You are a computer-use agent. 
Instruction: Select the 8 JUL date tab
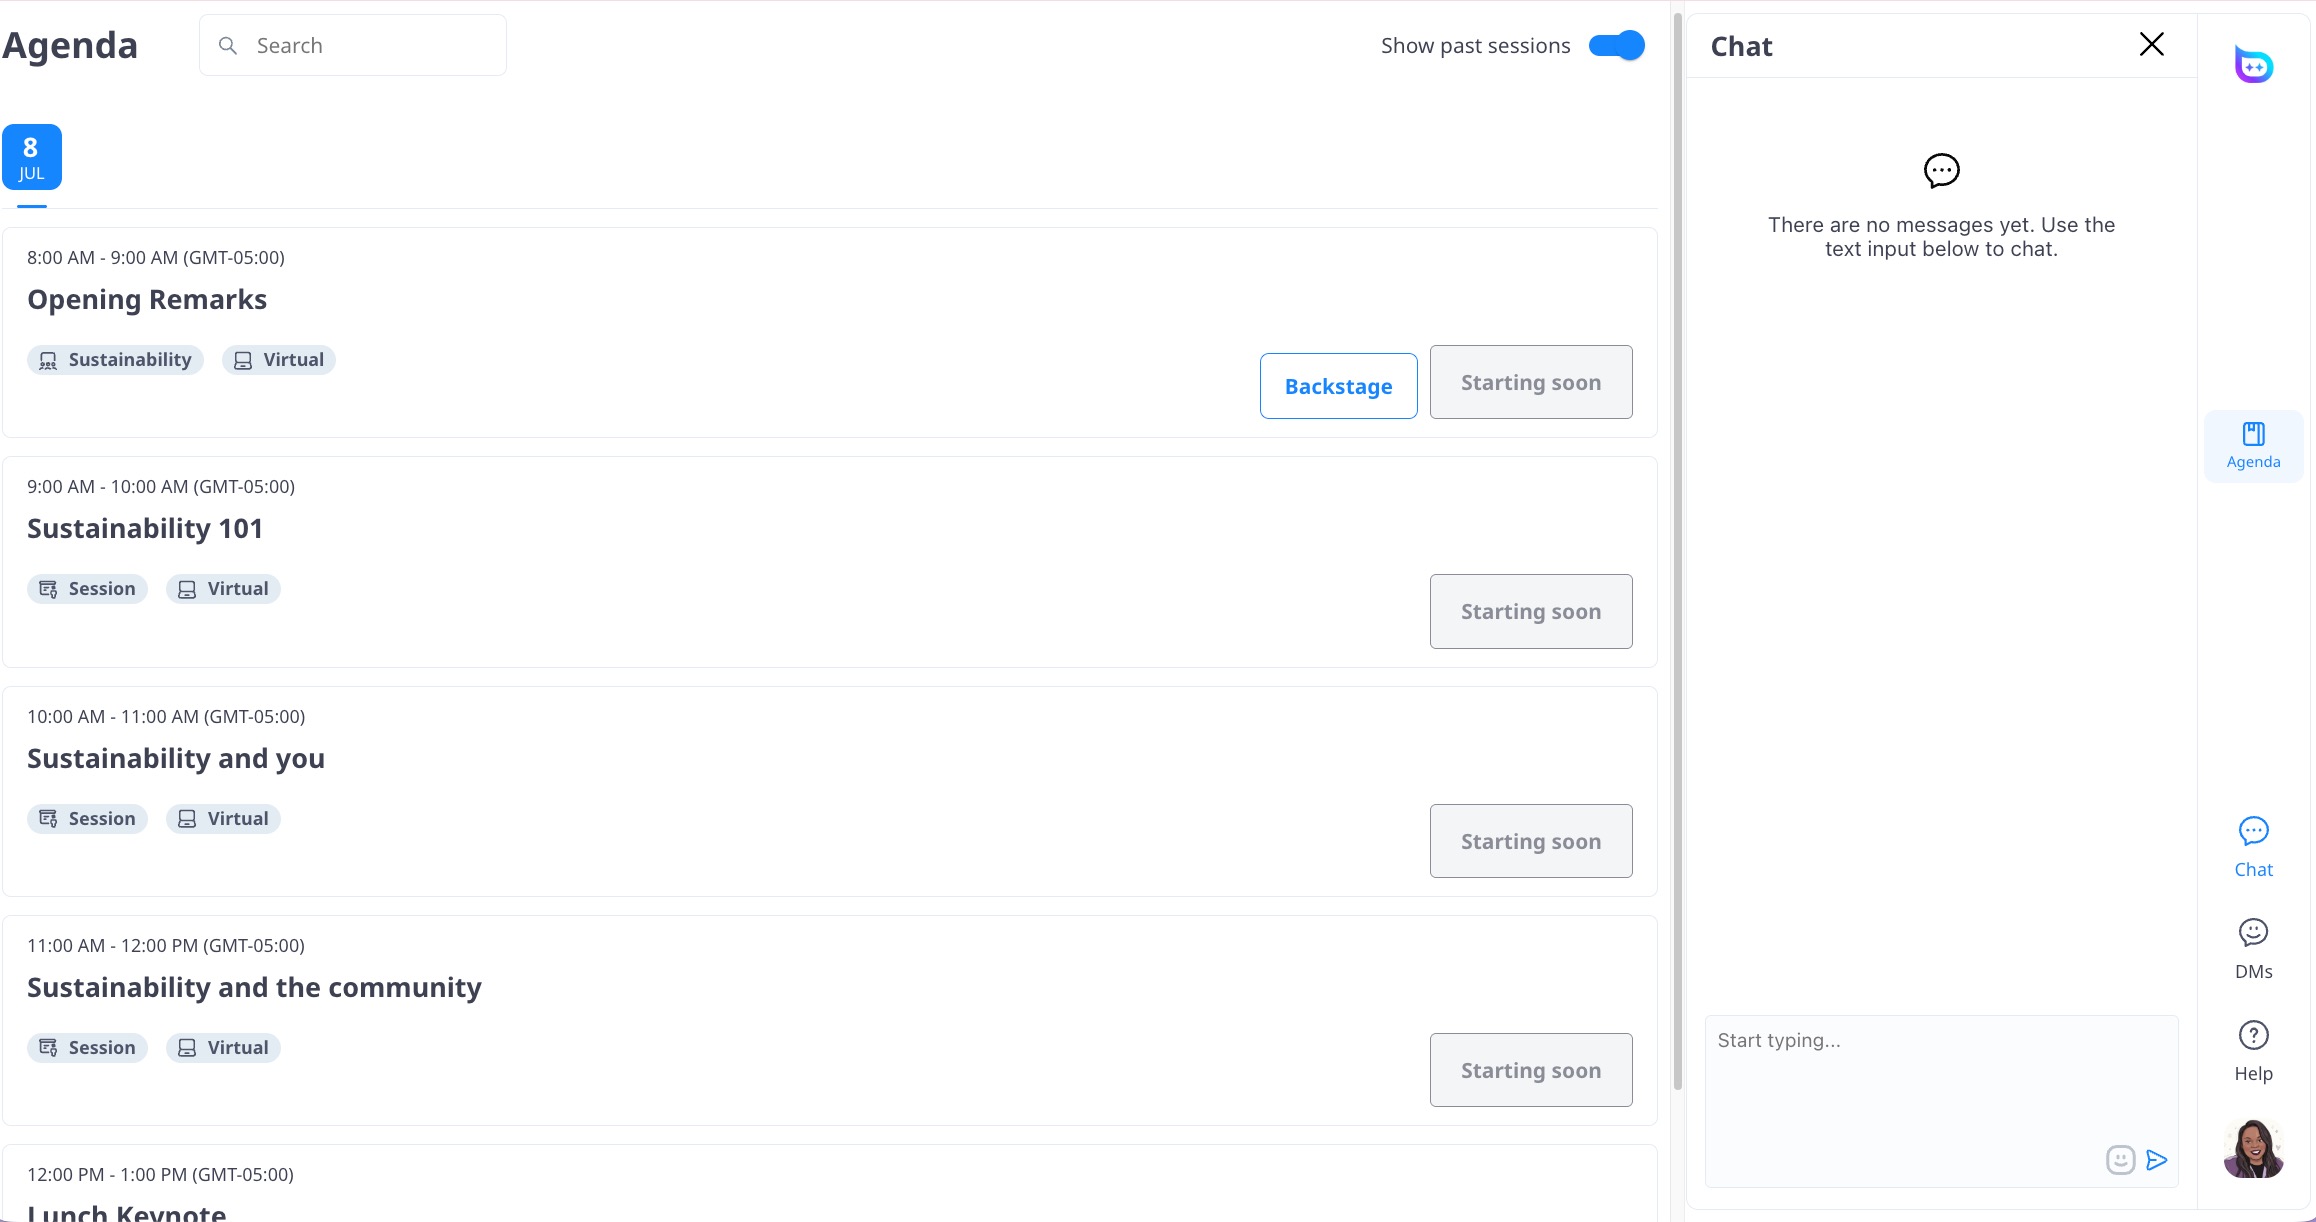[x=32, y=157]
